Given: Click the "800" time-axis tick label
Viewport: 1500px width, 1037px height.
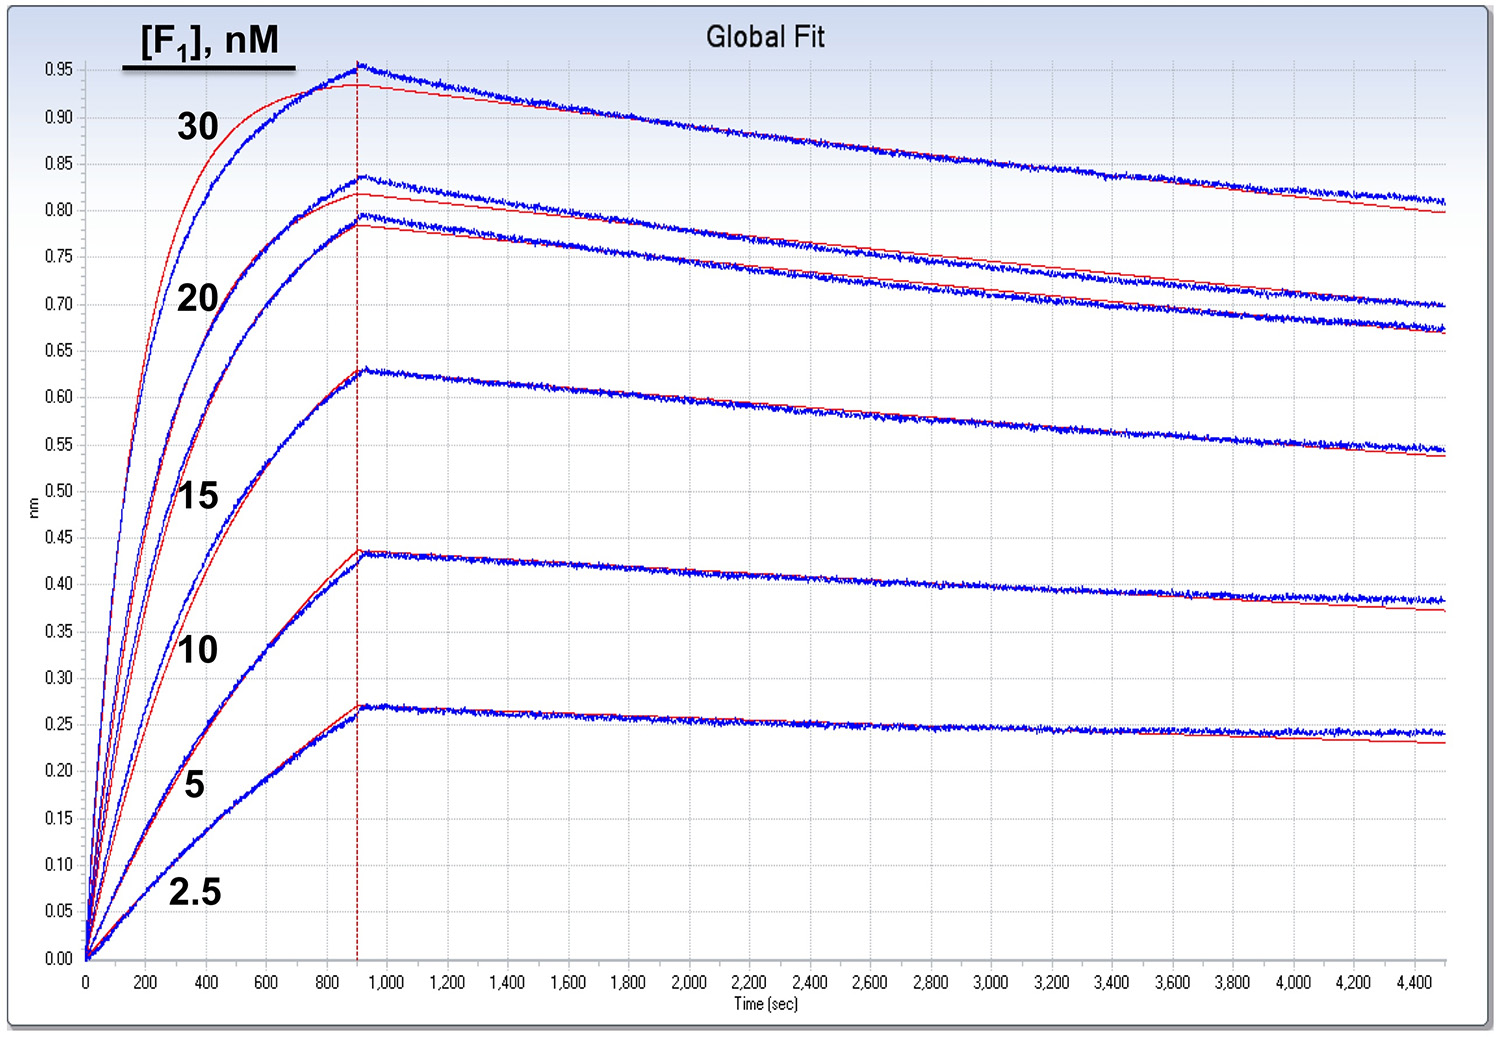Looking at the screenshot, I should click(327, 982).
